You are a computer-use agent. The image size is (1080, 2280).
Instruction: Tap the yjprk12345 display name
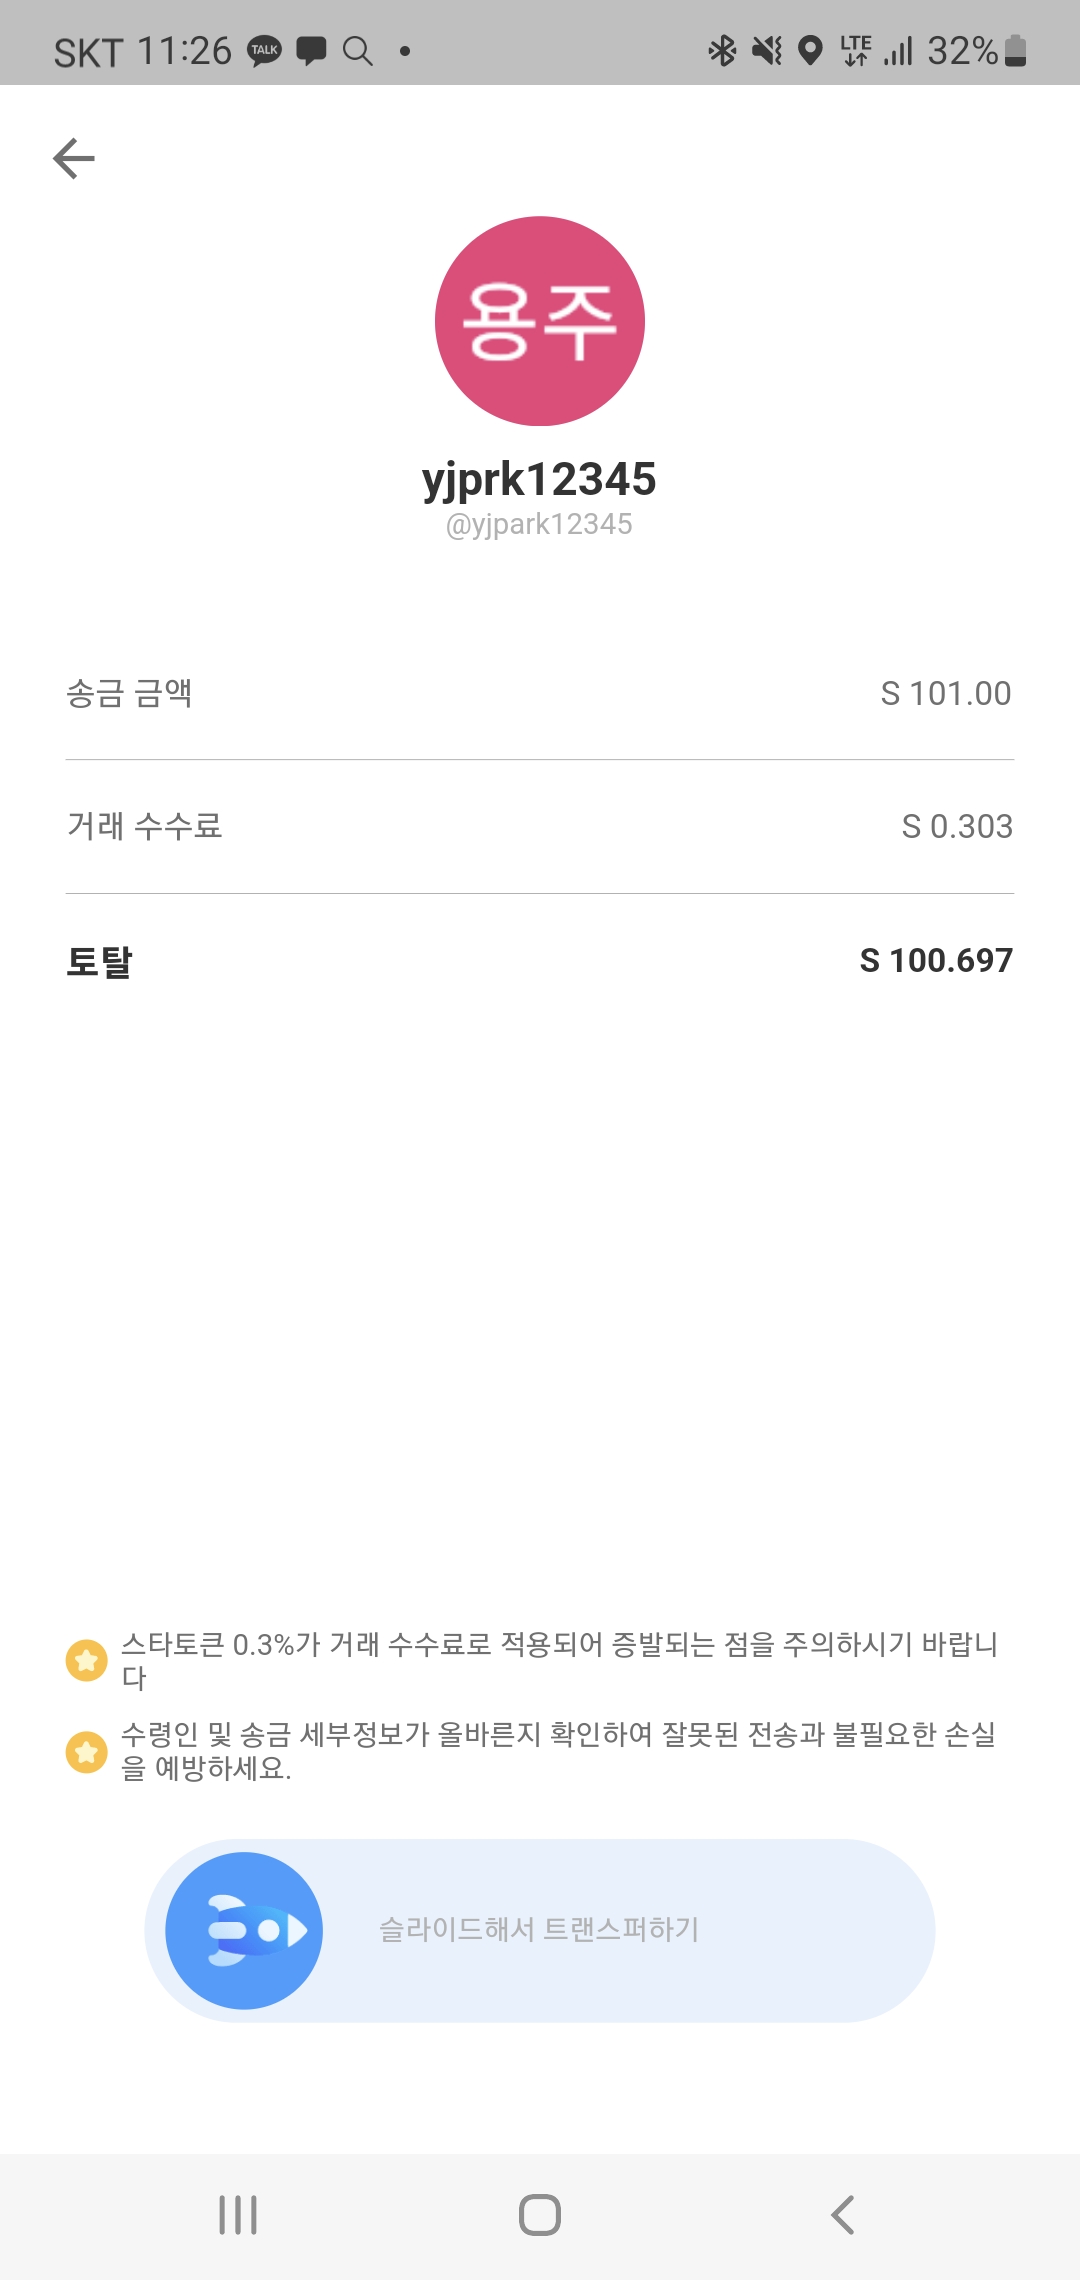[x=539, y=479]
